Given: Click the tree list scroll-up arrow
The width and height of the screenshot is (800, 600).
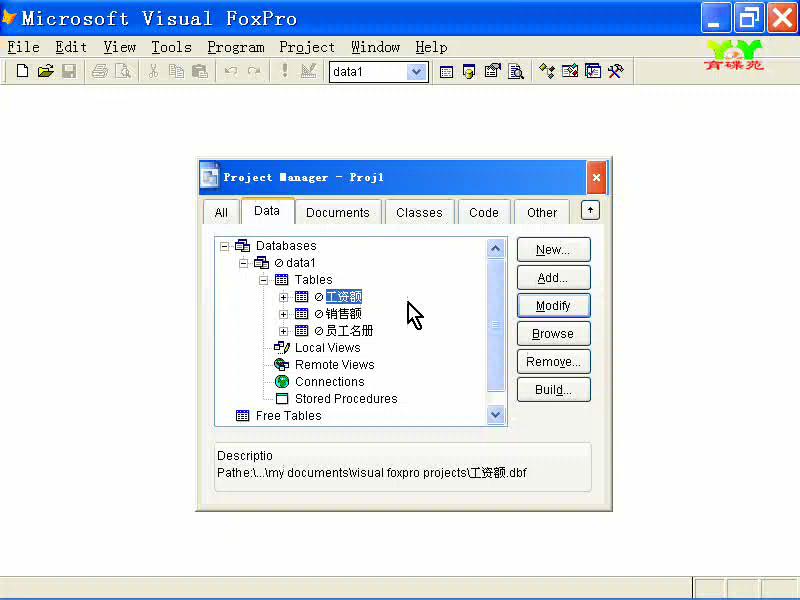Looking at the screenshot, I should pyautogui.click(x=495, y=248).
